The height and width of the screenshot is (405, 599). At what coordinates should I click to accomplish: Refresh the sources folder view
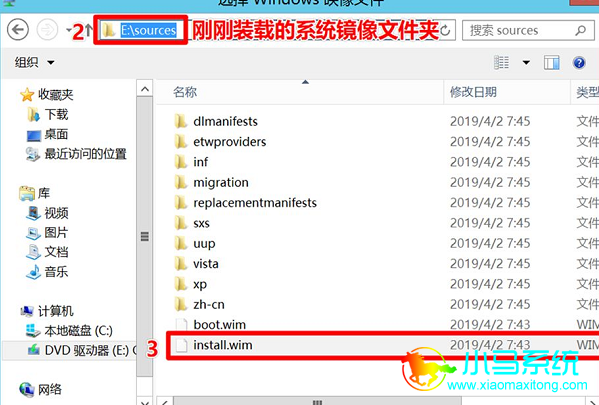(445, 30)
